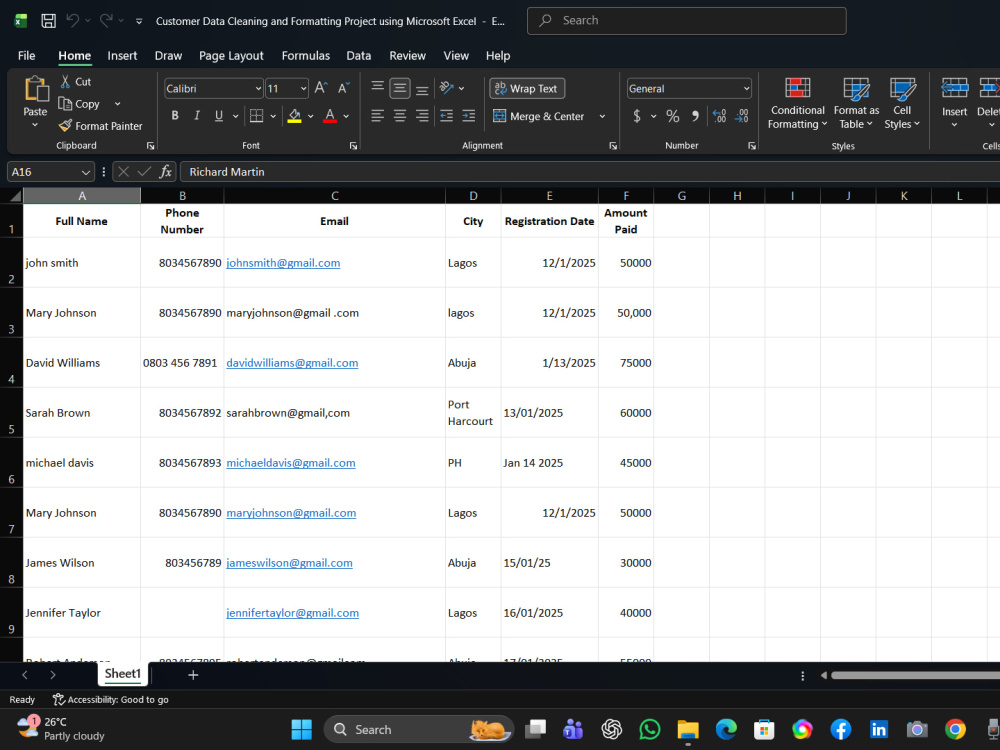The width and height of the screenshot is (1000, 750).
Task: Click the horizontal scrollbar thumb
Action: [915, 675]
